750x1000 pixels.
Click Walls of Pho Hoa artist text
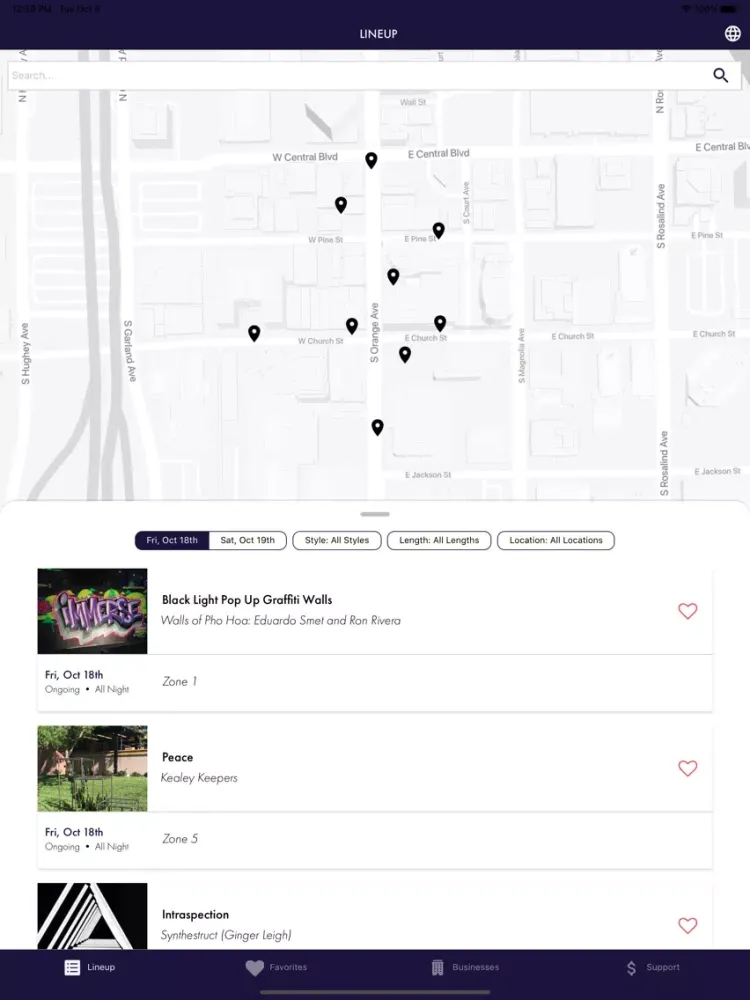click(x=281, y=620)
